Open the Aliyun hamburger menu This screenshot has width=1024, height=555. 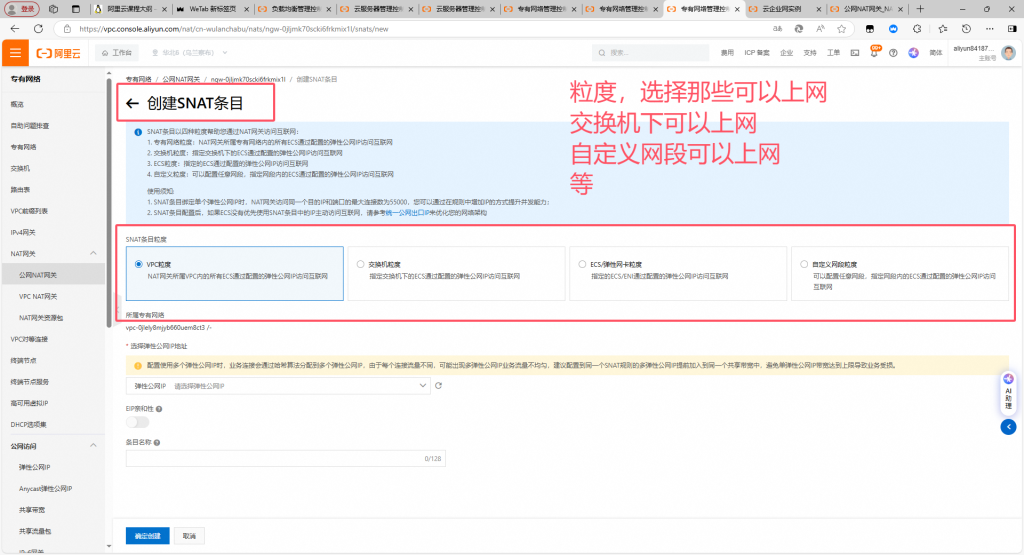(16, 52)
